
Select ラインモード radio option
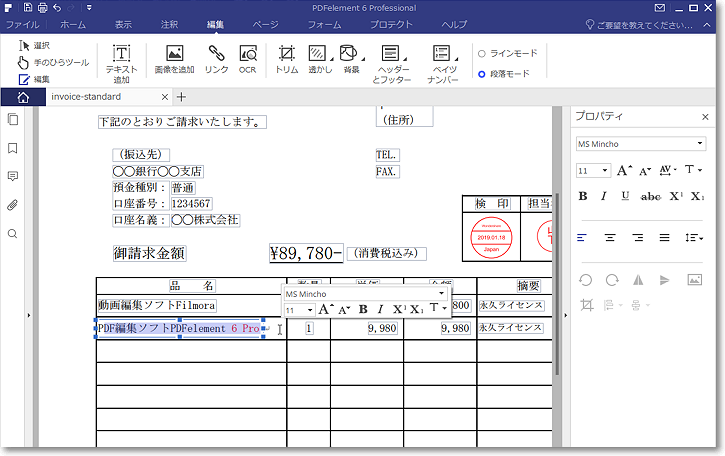tap(508, 54)
